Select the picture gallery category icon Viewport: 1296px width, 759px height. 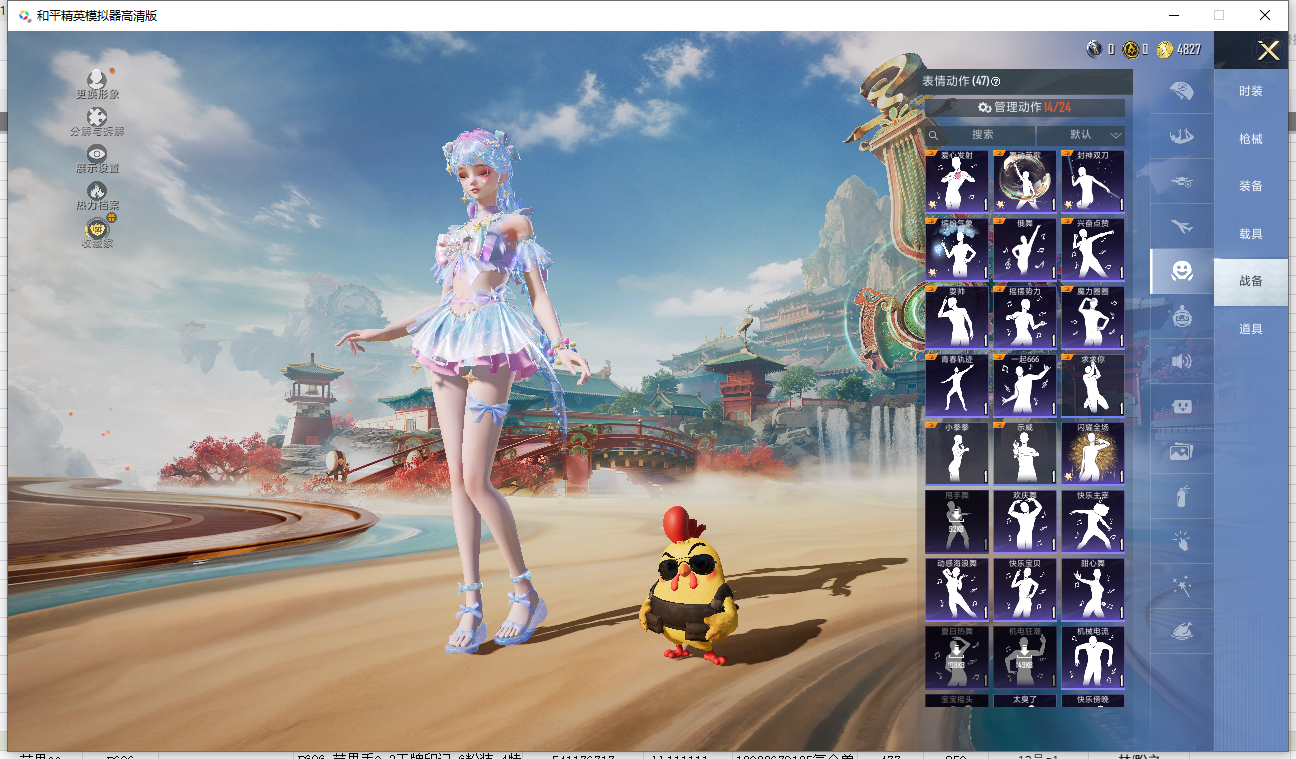click(1182, 452)
